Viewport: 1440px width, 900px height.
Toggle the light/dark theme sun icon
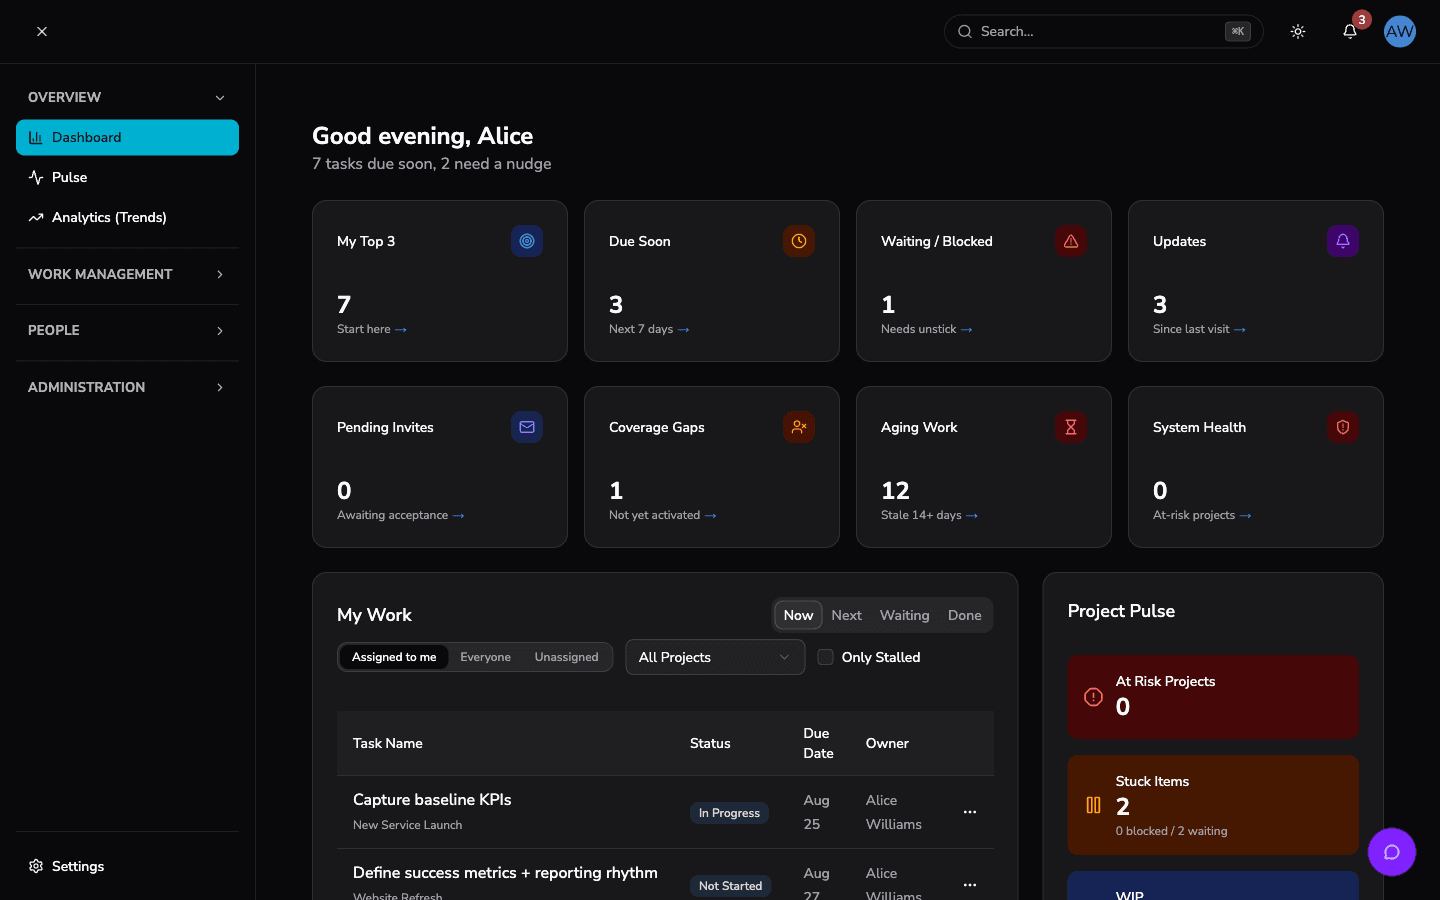[1298, 32]
